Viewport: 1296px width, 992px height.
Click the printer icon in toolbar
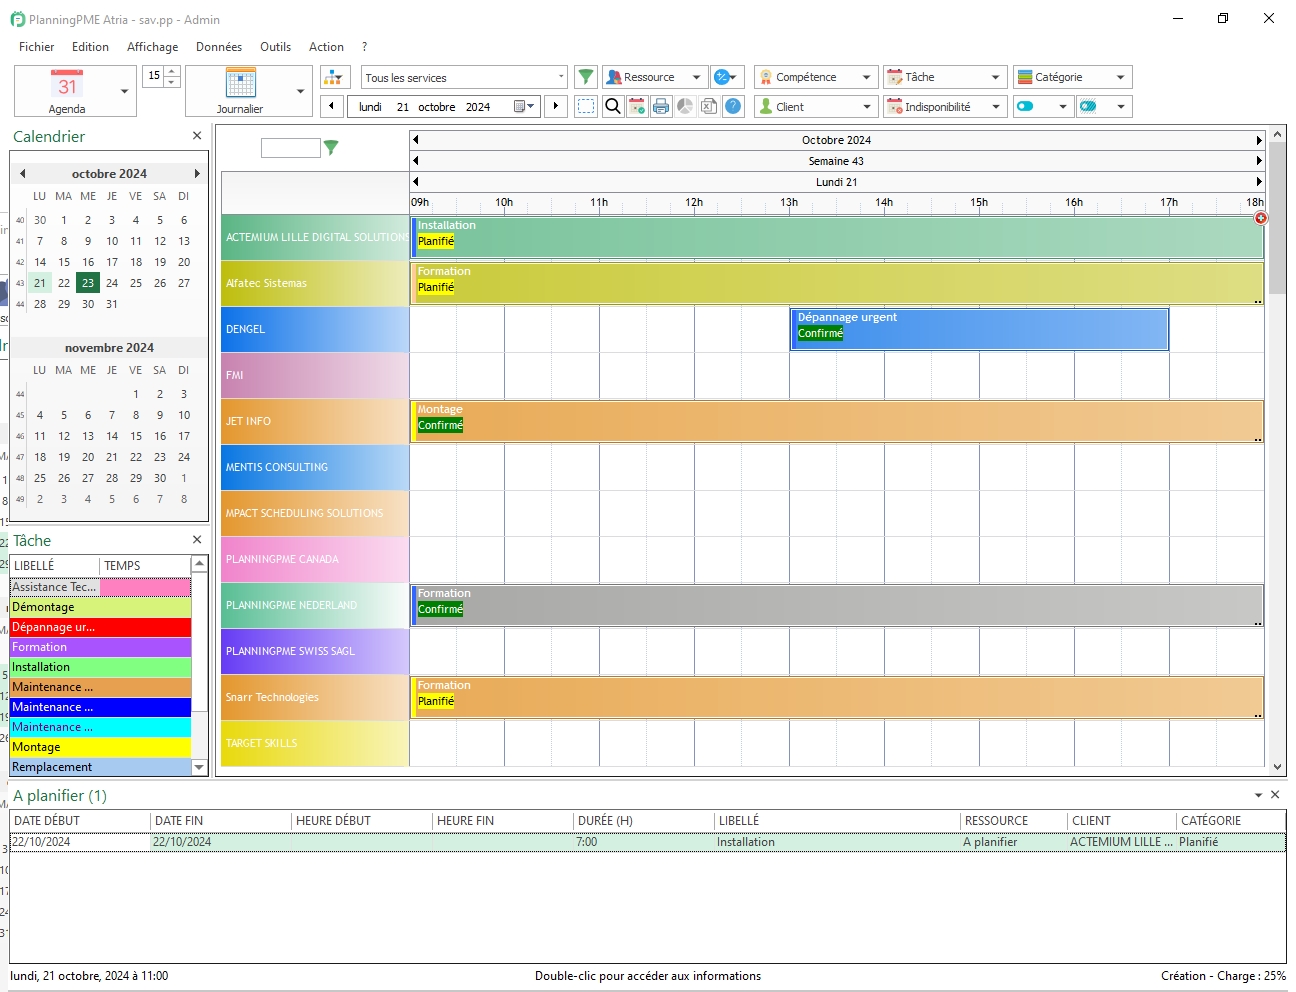point(661,106)
